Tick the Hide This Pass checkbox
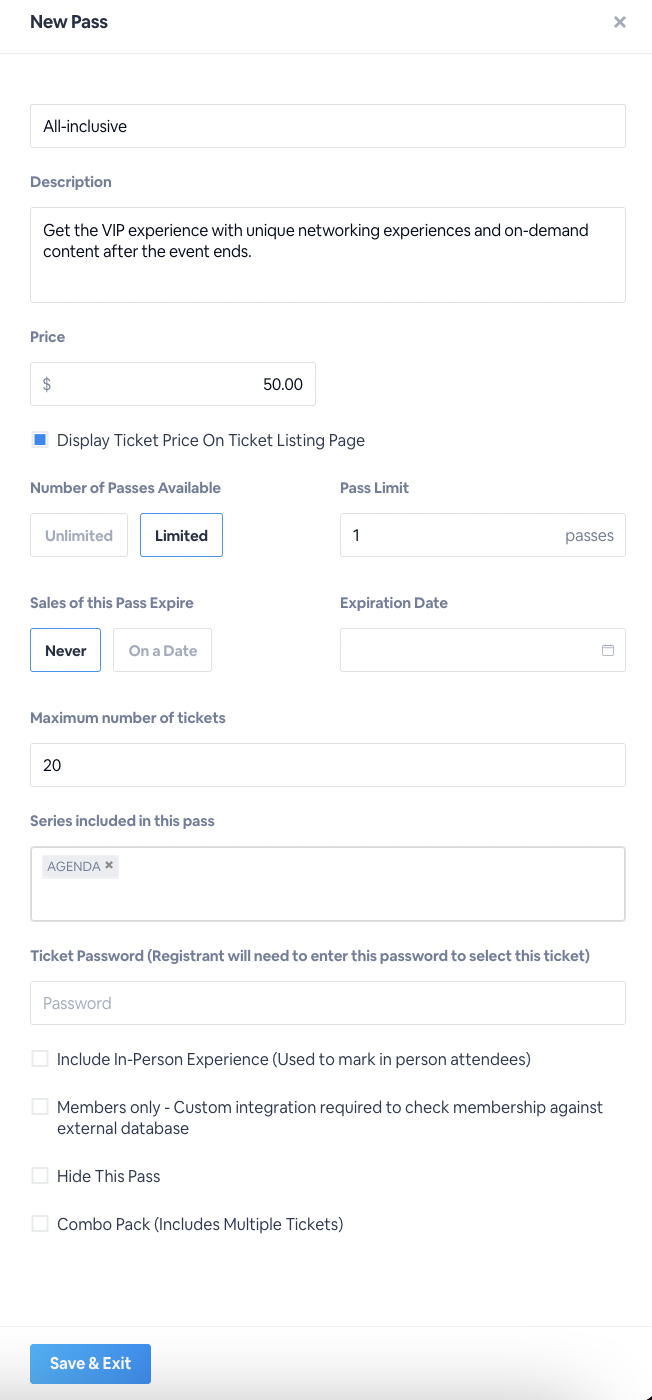The height and width of the screenshot is (1400, 652). click(40, 1176)
